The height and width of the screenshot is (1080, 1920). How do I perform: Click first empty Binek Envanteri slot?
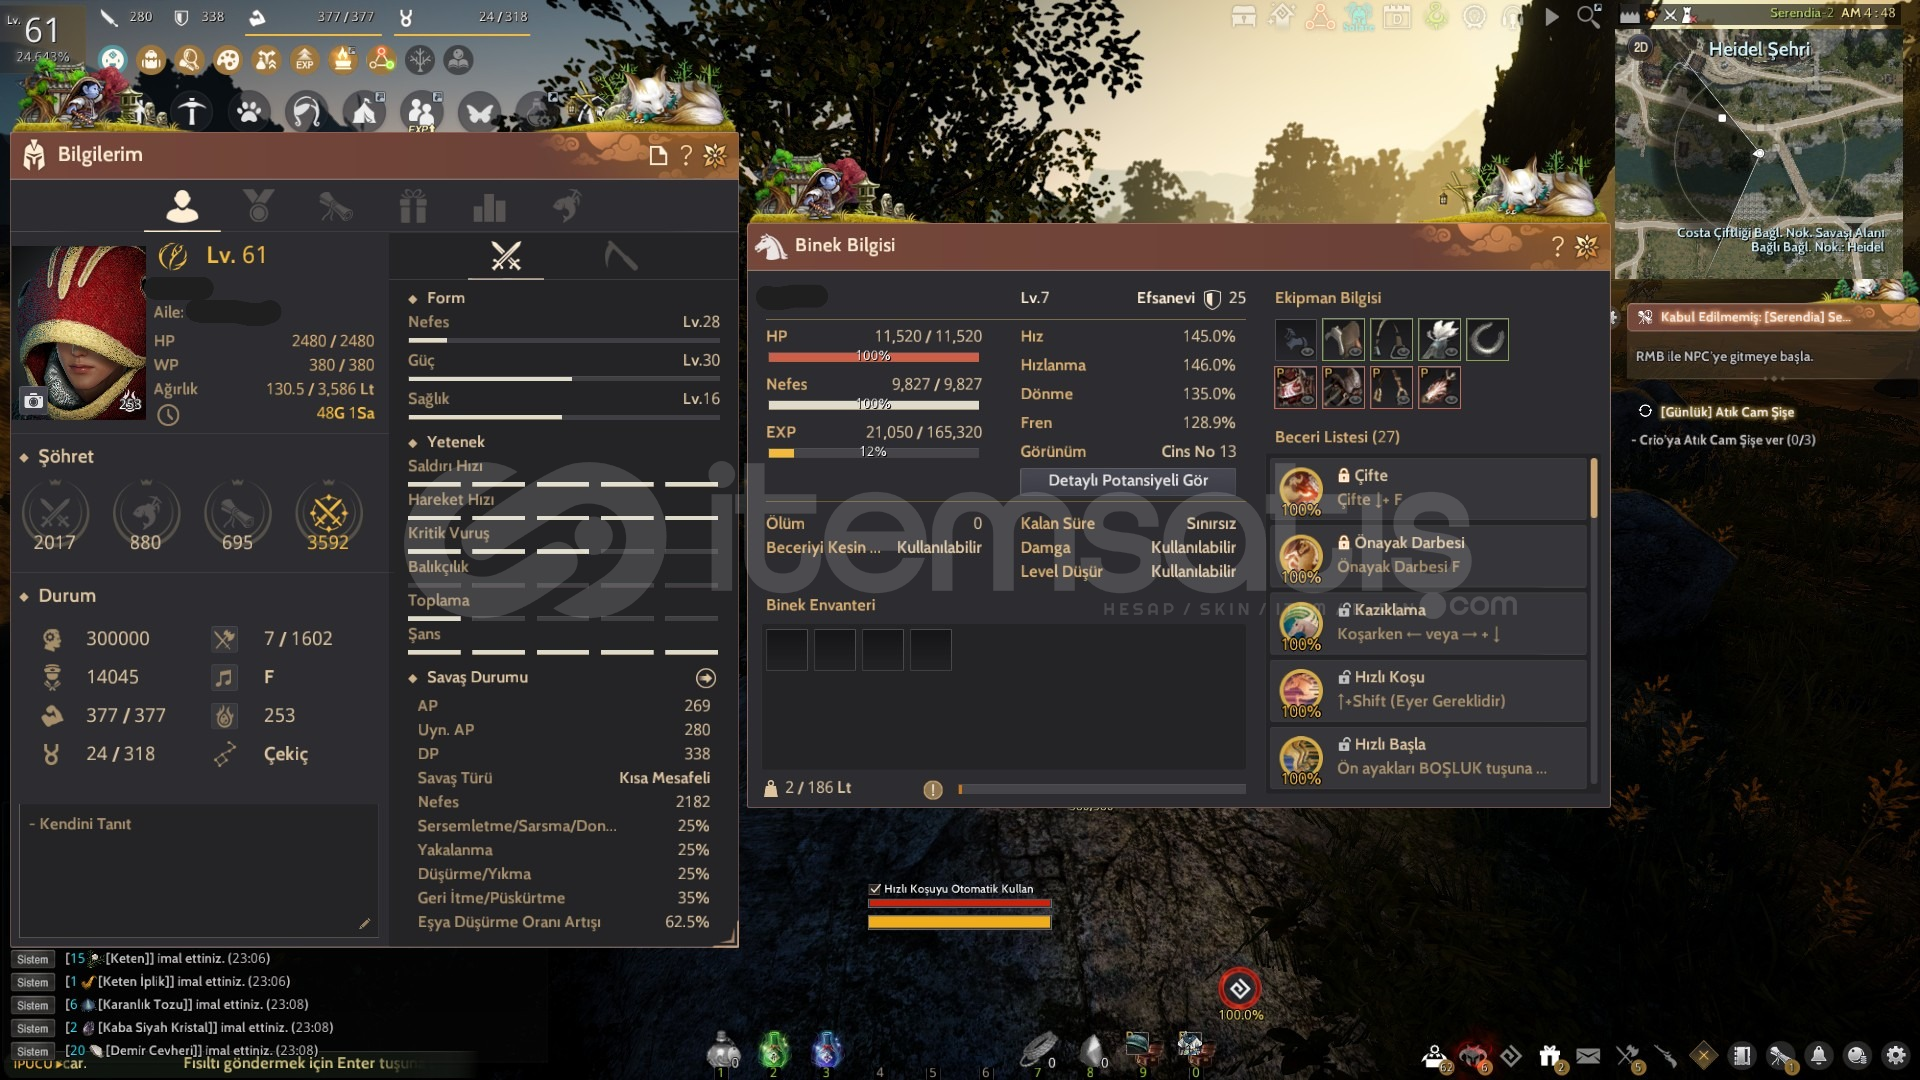tap(787, 650)
